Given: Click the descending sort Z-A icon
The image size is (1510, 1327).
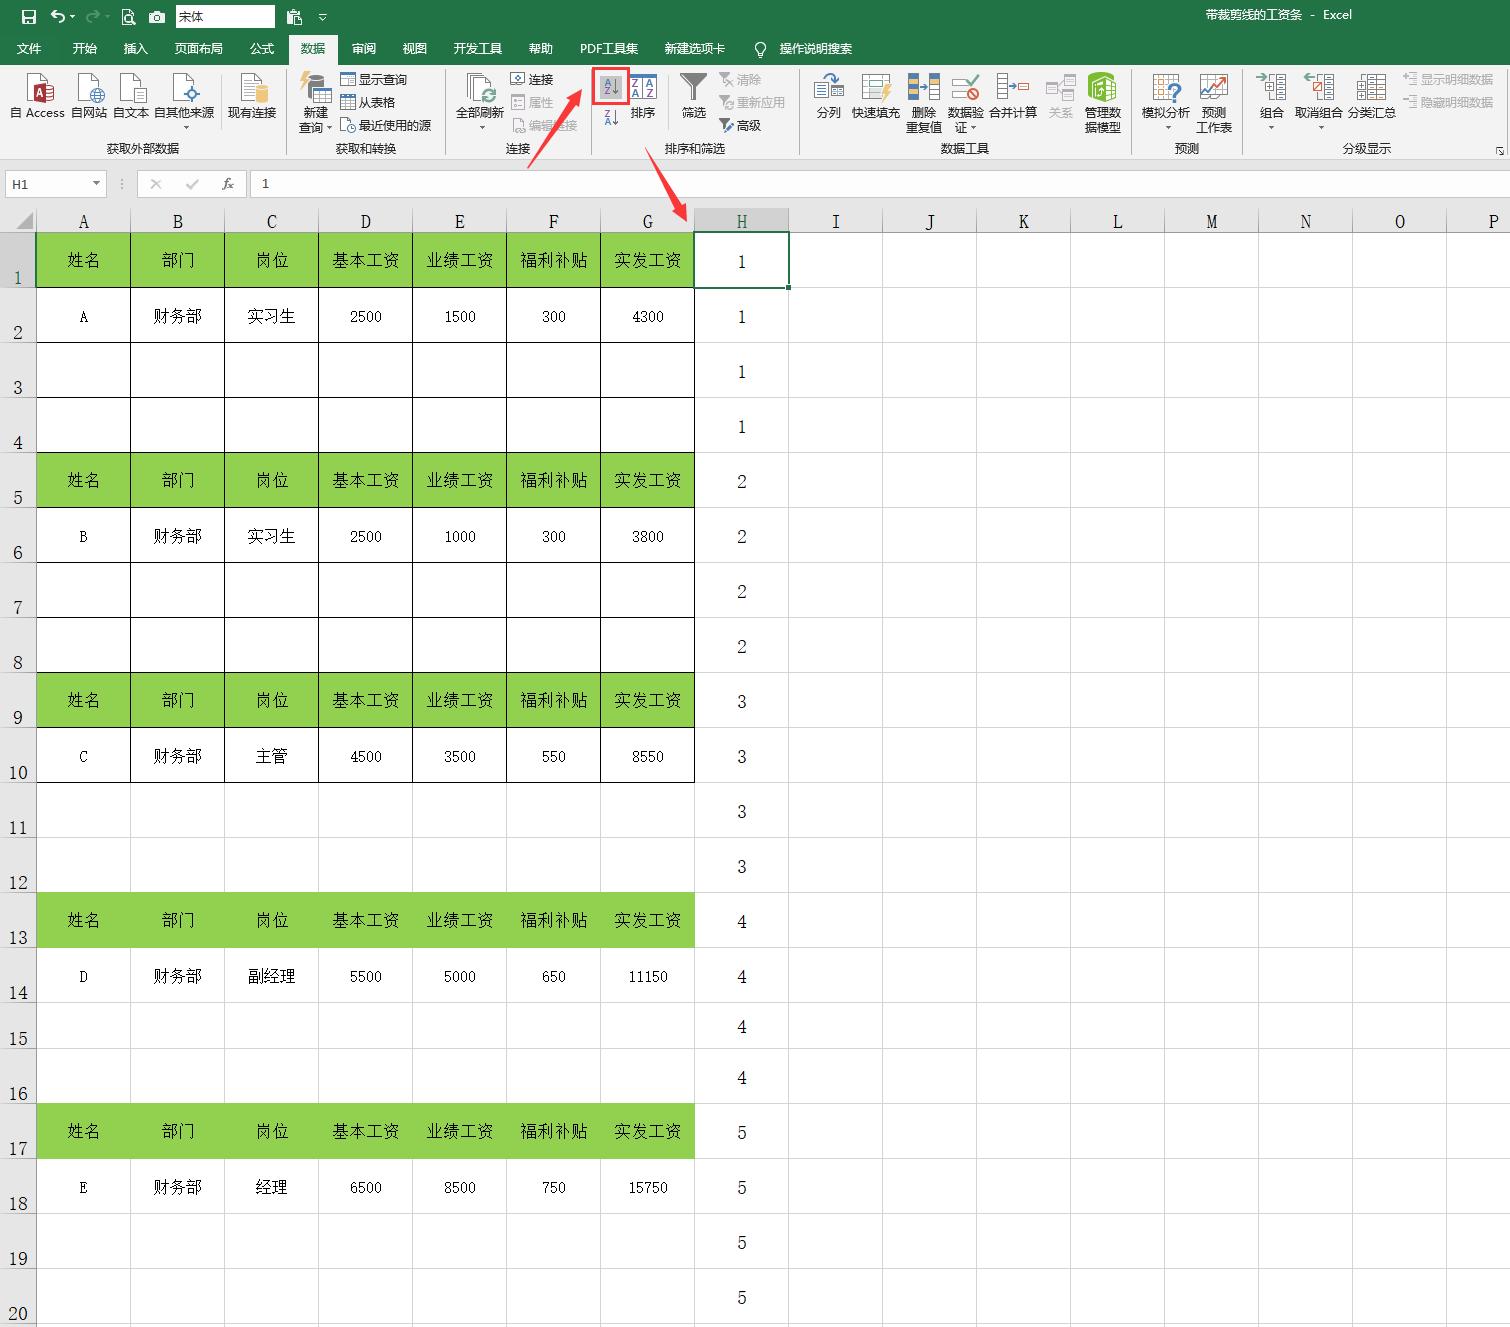Looking at the screenshot, I should pos(611,117).
